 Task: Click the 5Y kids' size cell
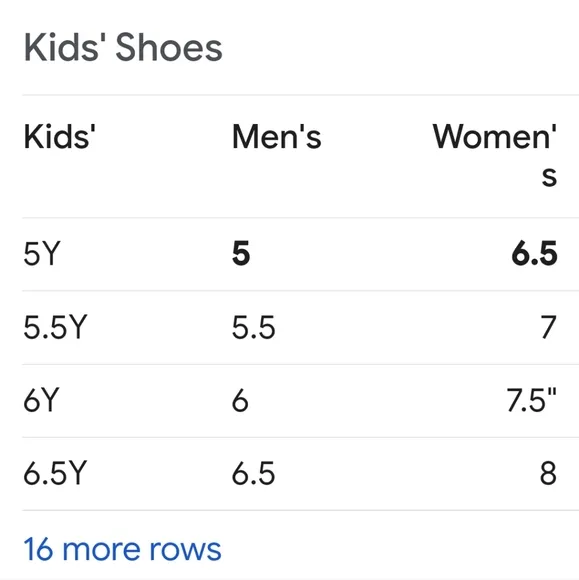(x=42, y=254)
